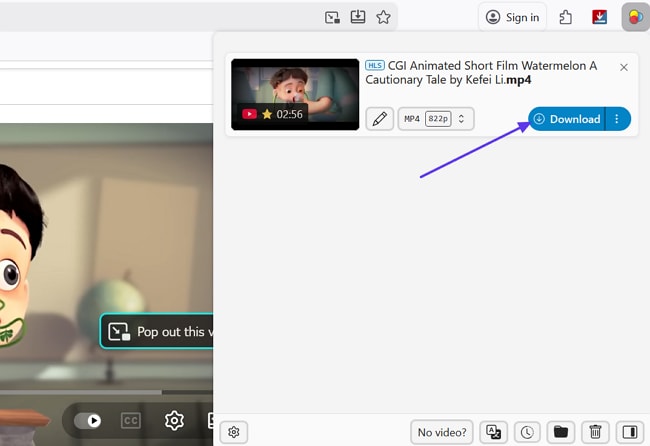Open the Watermelon video thumbnail
Viewport: 650px width, 446px height.
coord(295,94)
